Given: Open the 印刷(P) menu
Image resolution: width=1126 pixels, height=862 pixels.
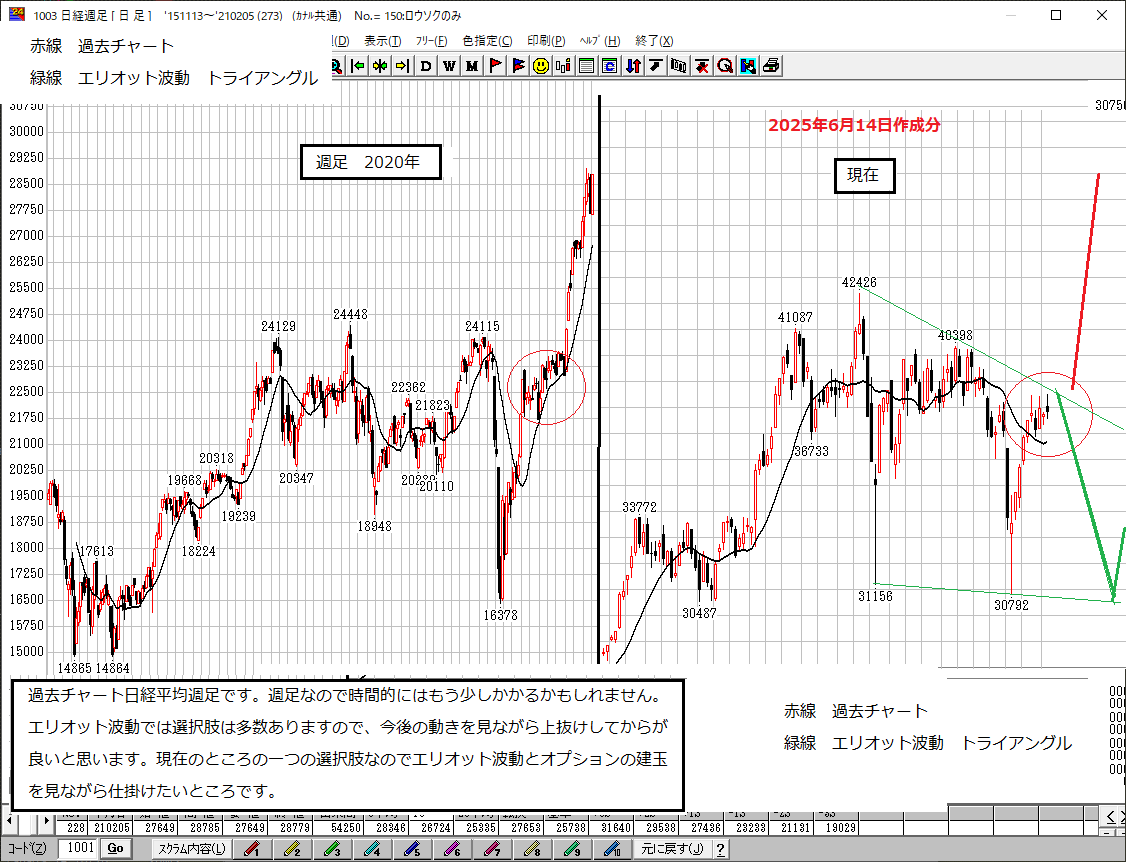Looking at the screenshot, I should click(x=546, y=41).
